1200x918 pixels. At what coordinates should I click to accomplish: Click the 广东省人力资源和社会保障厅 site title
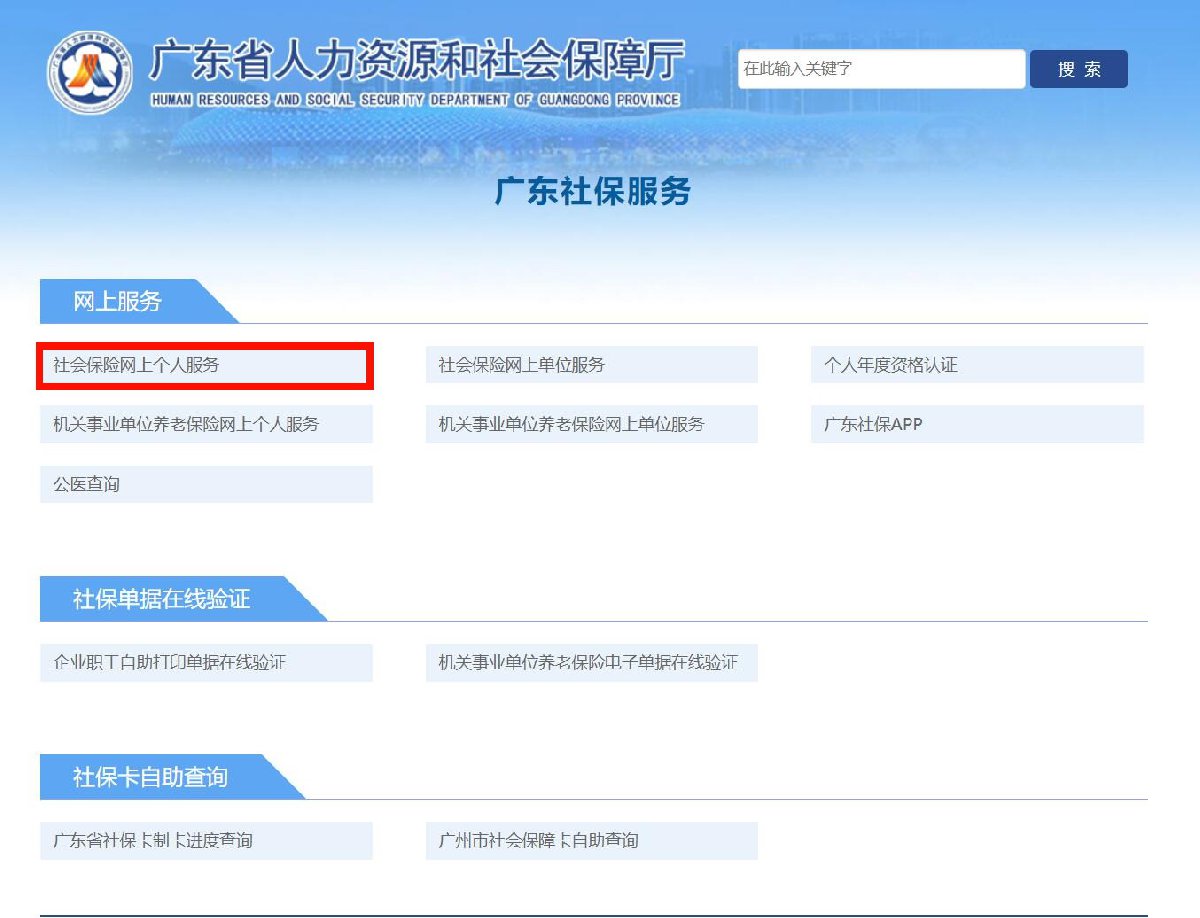pyautogui.click(x=416, y=63)
